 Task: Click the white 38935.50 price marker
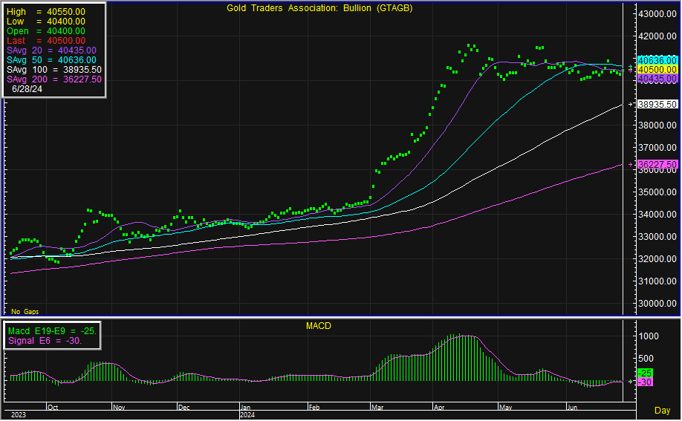coord(658,104)
